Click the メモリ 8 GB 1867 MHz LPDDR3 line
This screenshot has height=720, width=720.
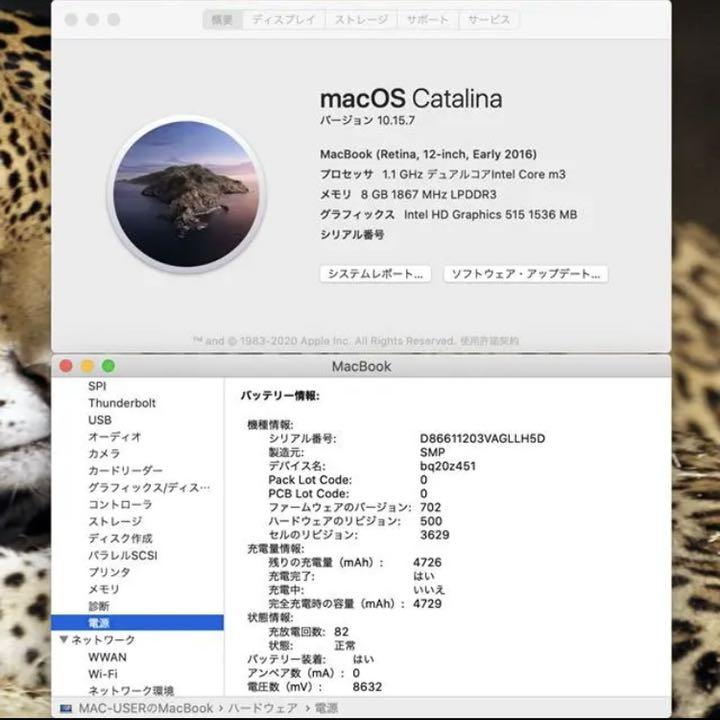pos(408,195)
